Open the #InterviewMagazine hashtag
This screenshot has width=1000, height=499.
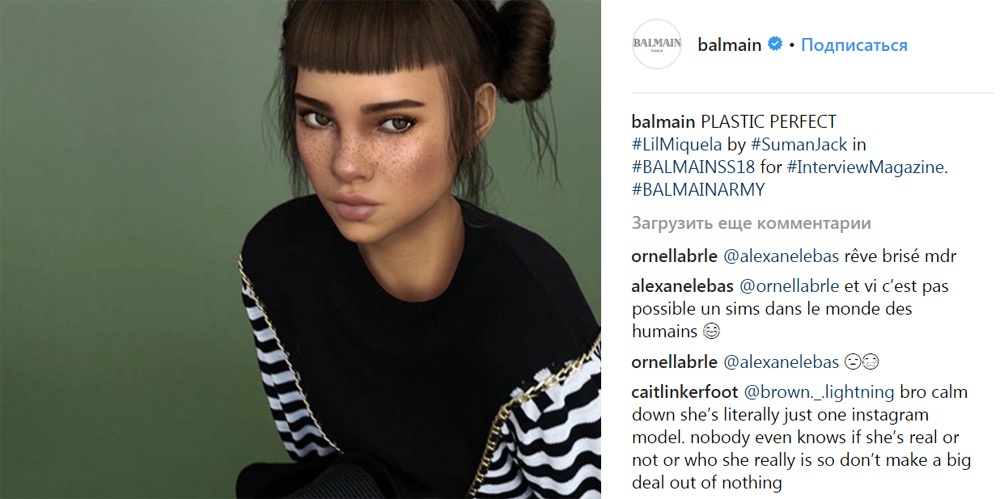pyautogui.click(x=867, y=167)
